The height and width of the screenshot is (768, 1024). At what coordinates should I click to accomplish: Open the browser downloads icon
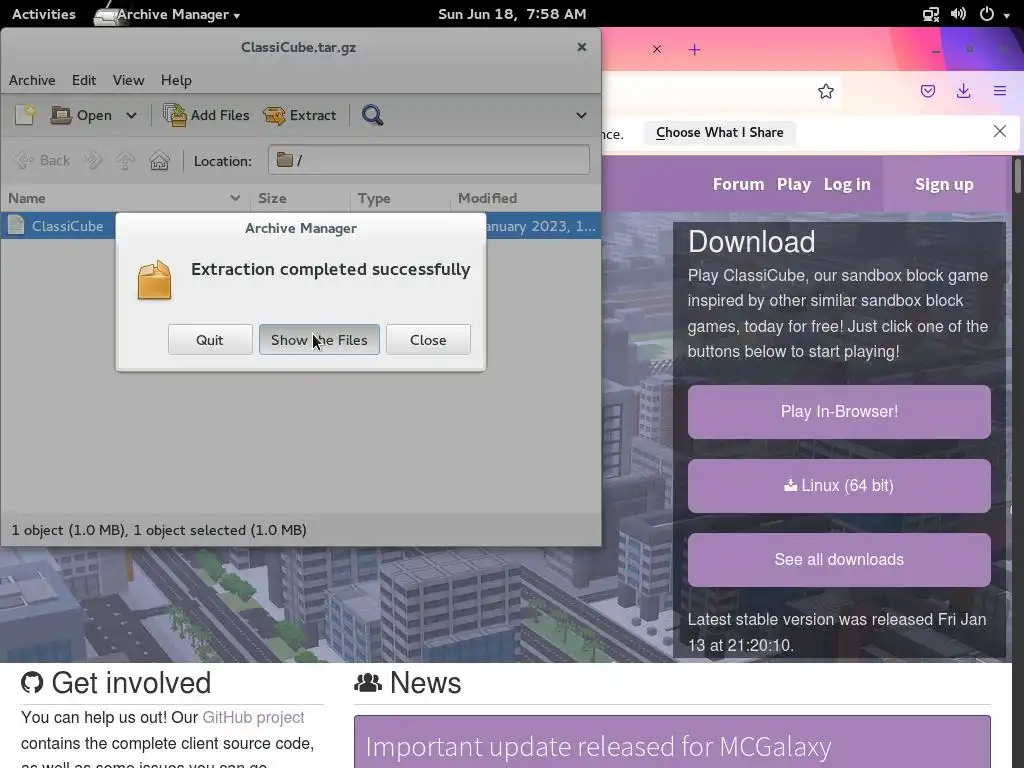(x=963, y=91)
